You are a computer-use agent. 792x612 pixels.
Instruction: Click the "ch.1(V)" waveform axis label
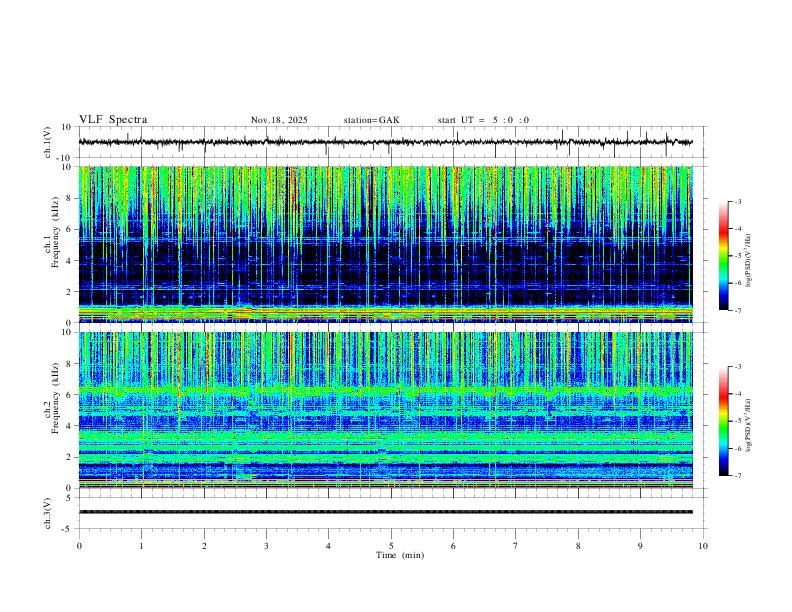[x=48, y=142]
